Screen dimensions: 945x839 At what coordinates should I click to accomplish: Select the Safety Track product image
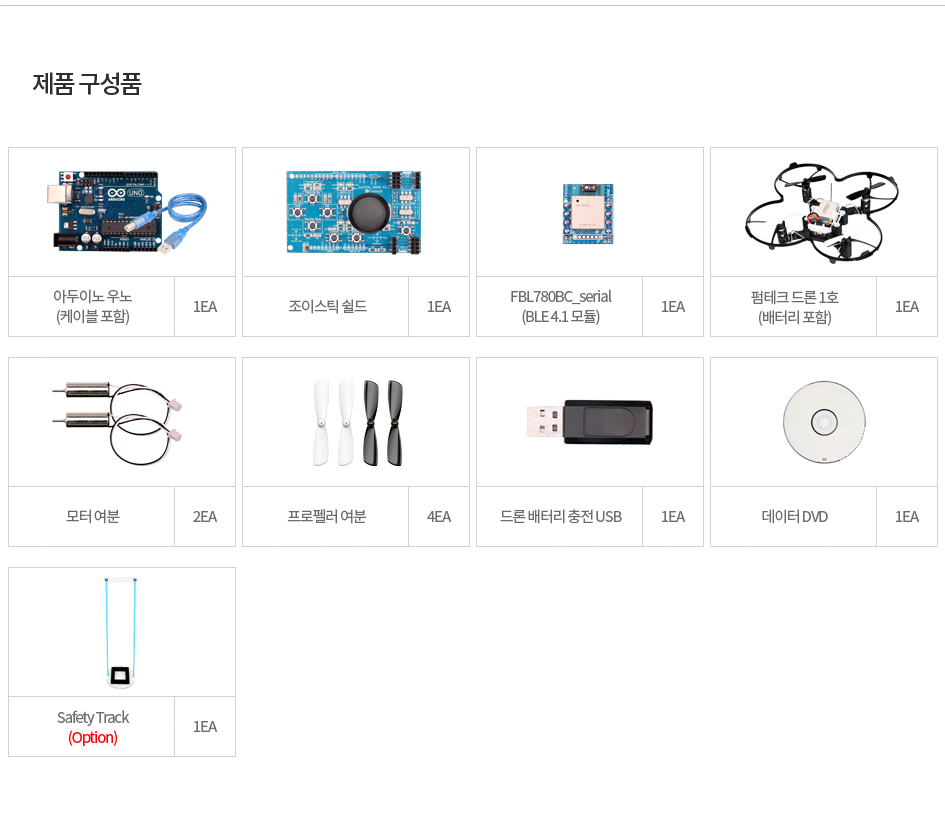[121, 632]
